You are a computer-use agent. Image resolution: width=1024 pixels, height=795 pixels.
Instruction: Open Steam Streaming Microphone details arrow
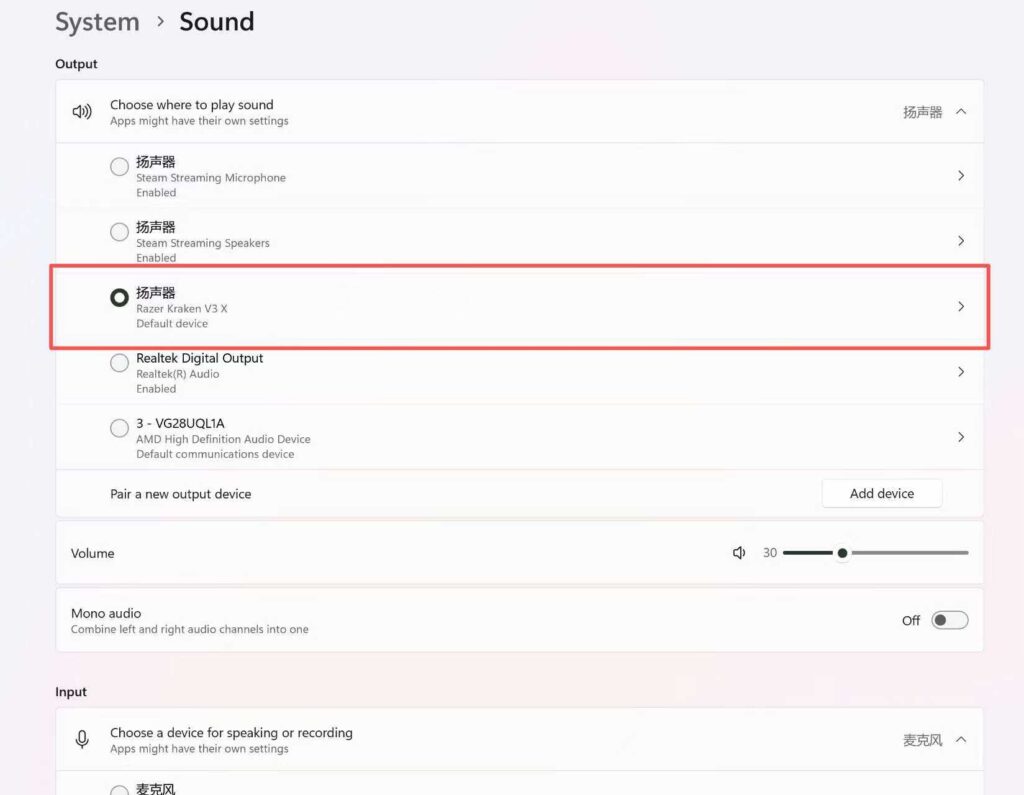point(961,176)
